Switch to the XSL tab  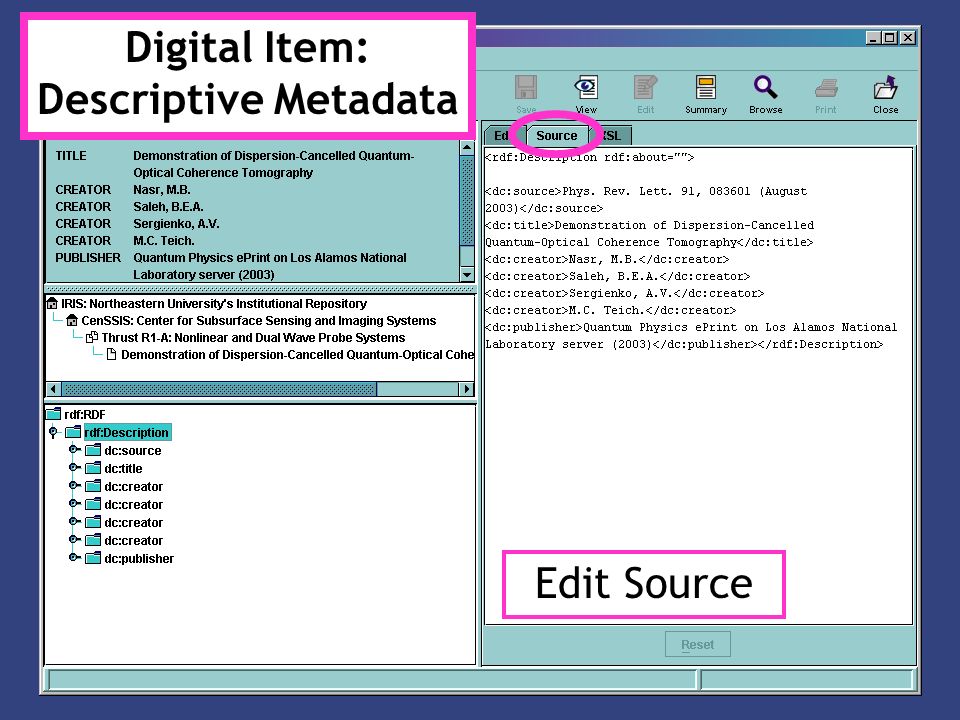[x=610, y=135]
